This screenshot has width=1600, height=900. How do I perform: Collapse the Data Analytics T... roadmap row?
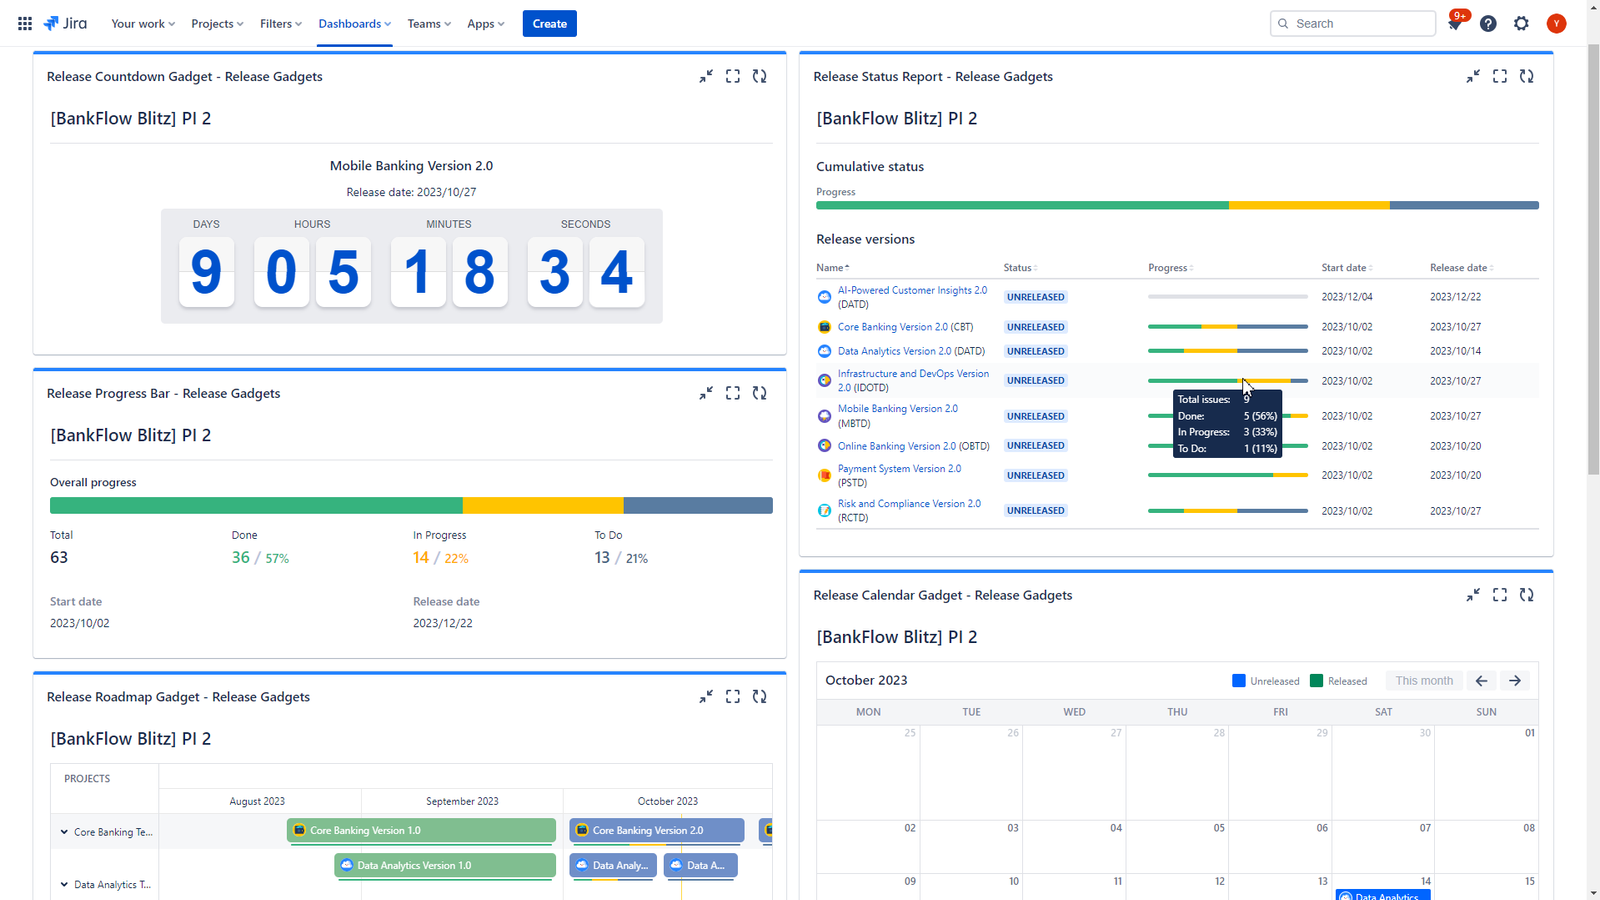tap(64, 884)
